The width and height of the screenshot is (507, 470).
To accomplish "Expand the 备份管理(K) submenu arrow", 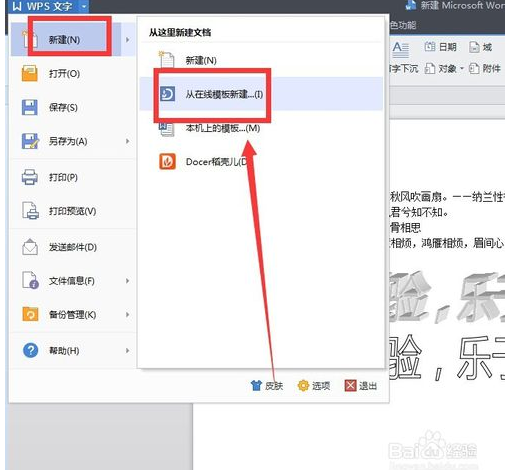I will [128, 315].
